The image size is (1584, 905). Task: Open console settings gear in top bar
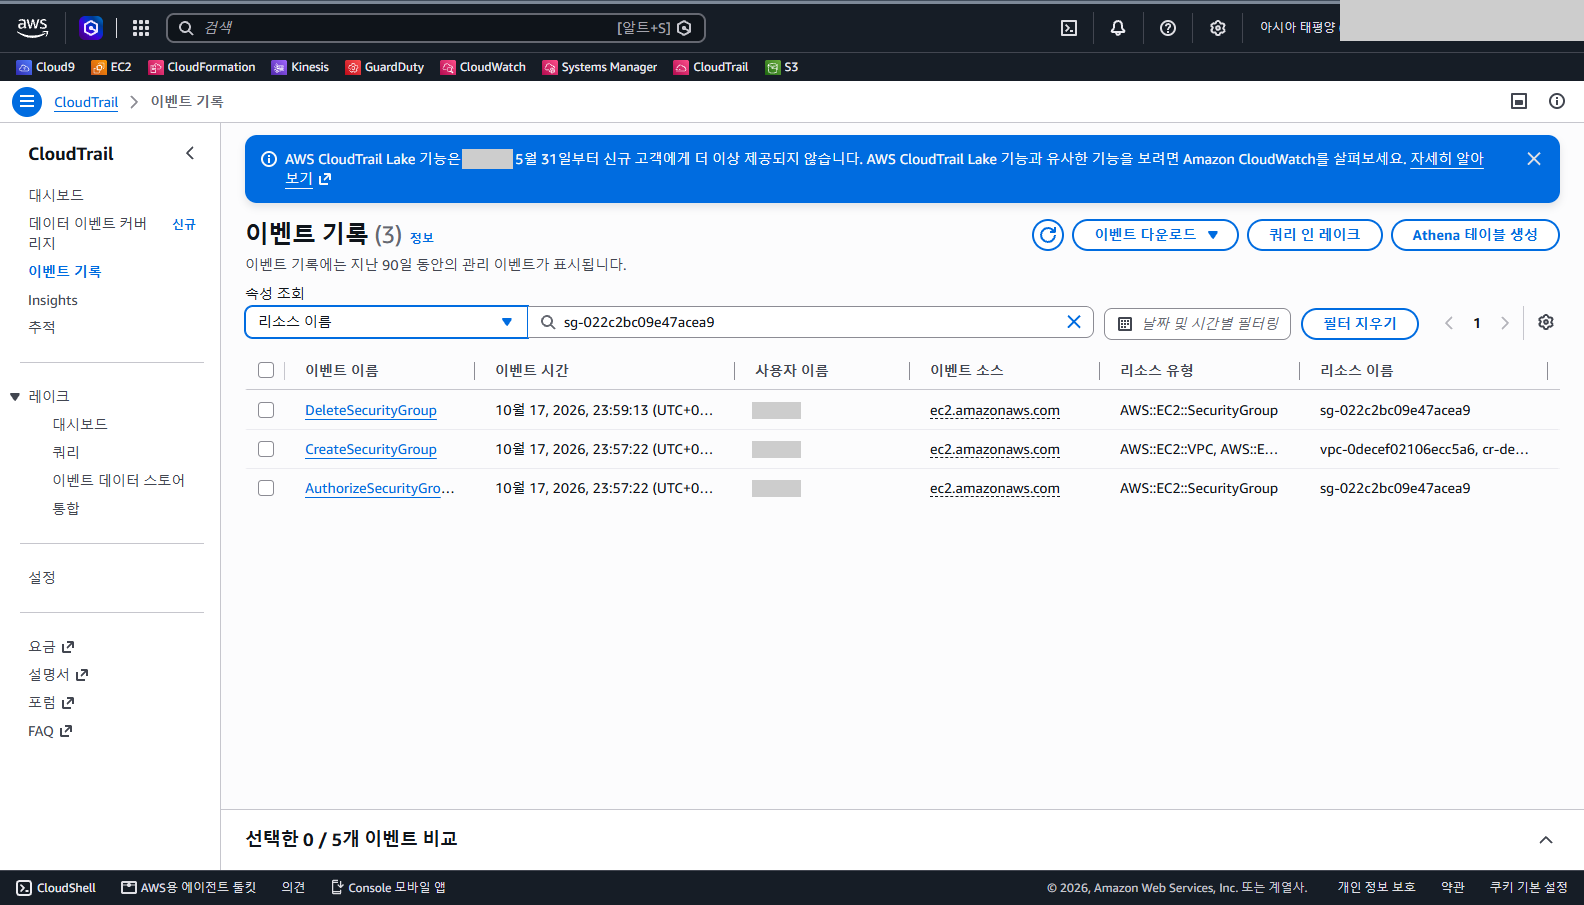point(1217,28)
